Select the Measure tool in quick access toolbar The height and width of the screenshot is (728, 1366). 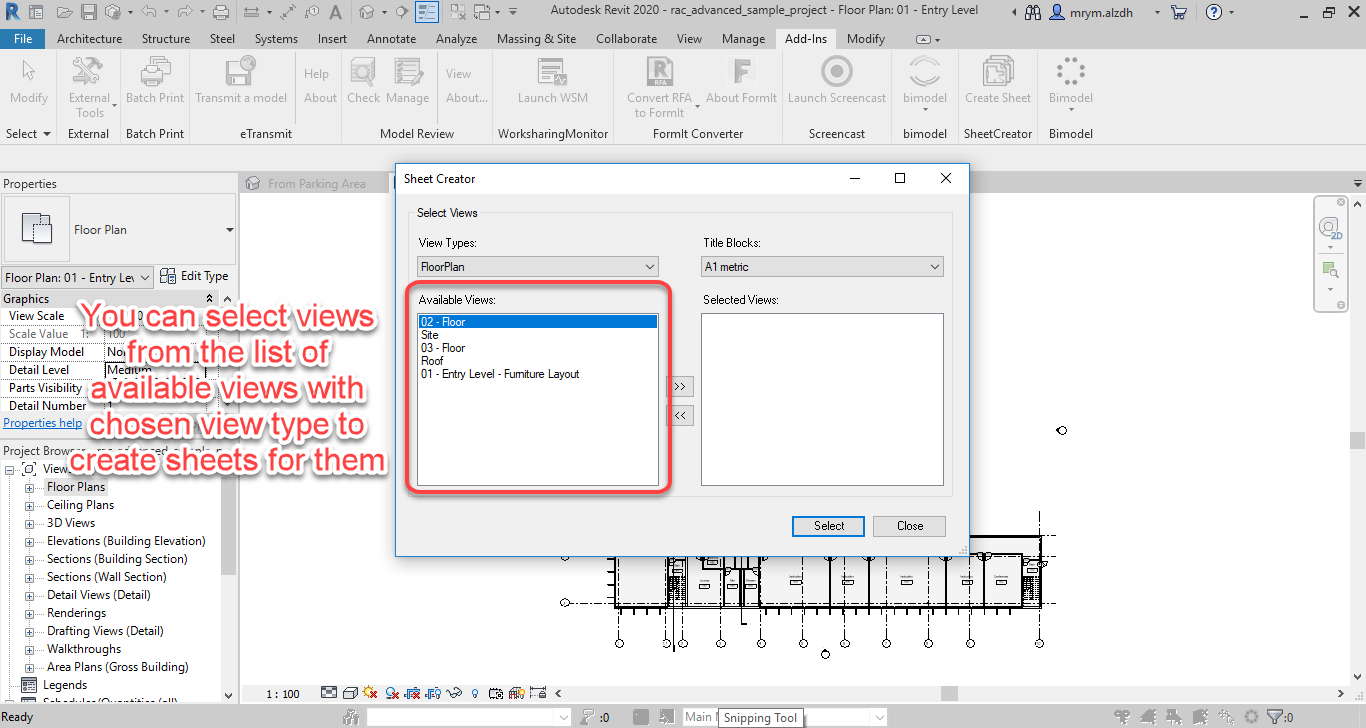(252, 10)
